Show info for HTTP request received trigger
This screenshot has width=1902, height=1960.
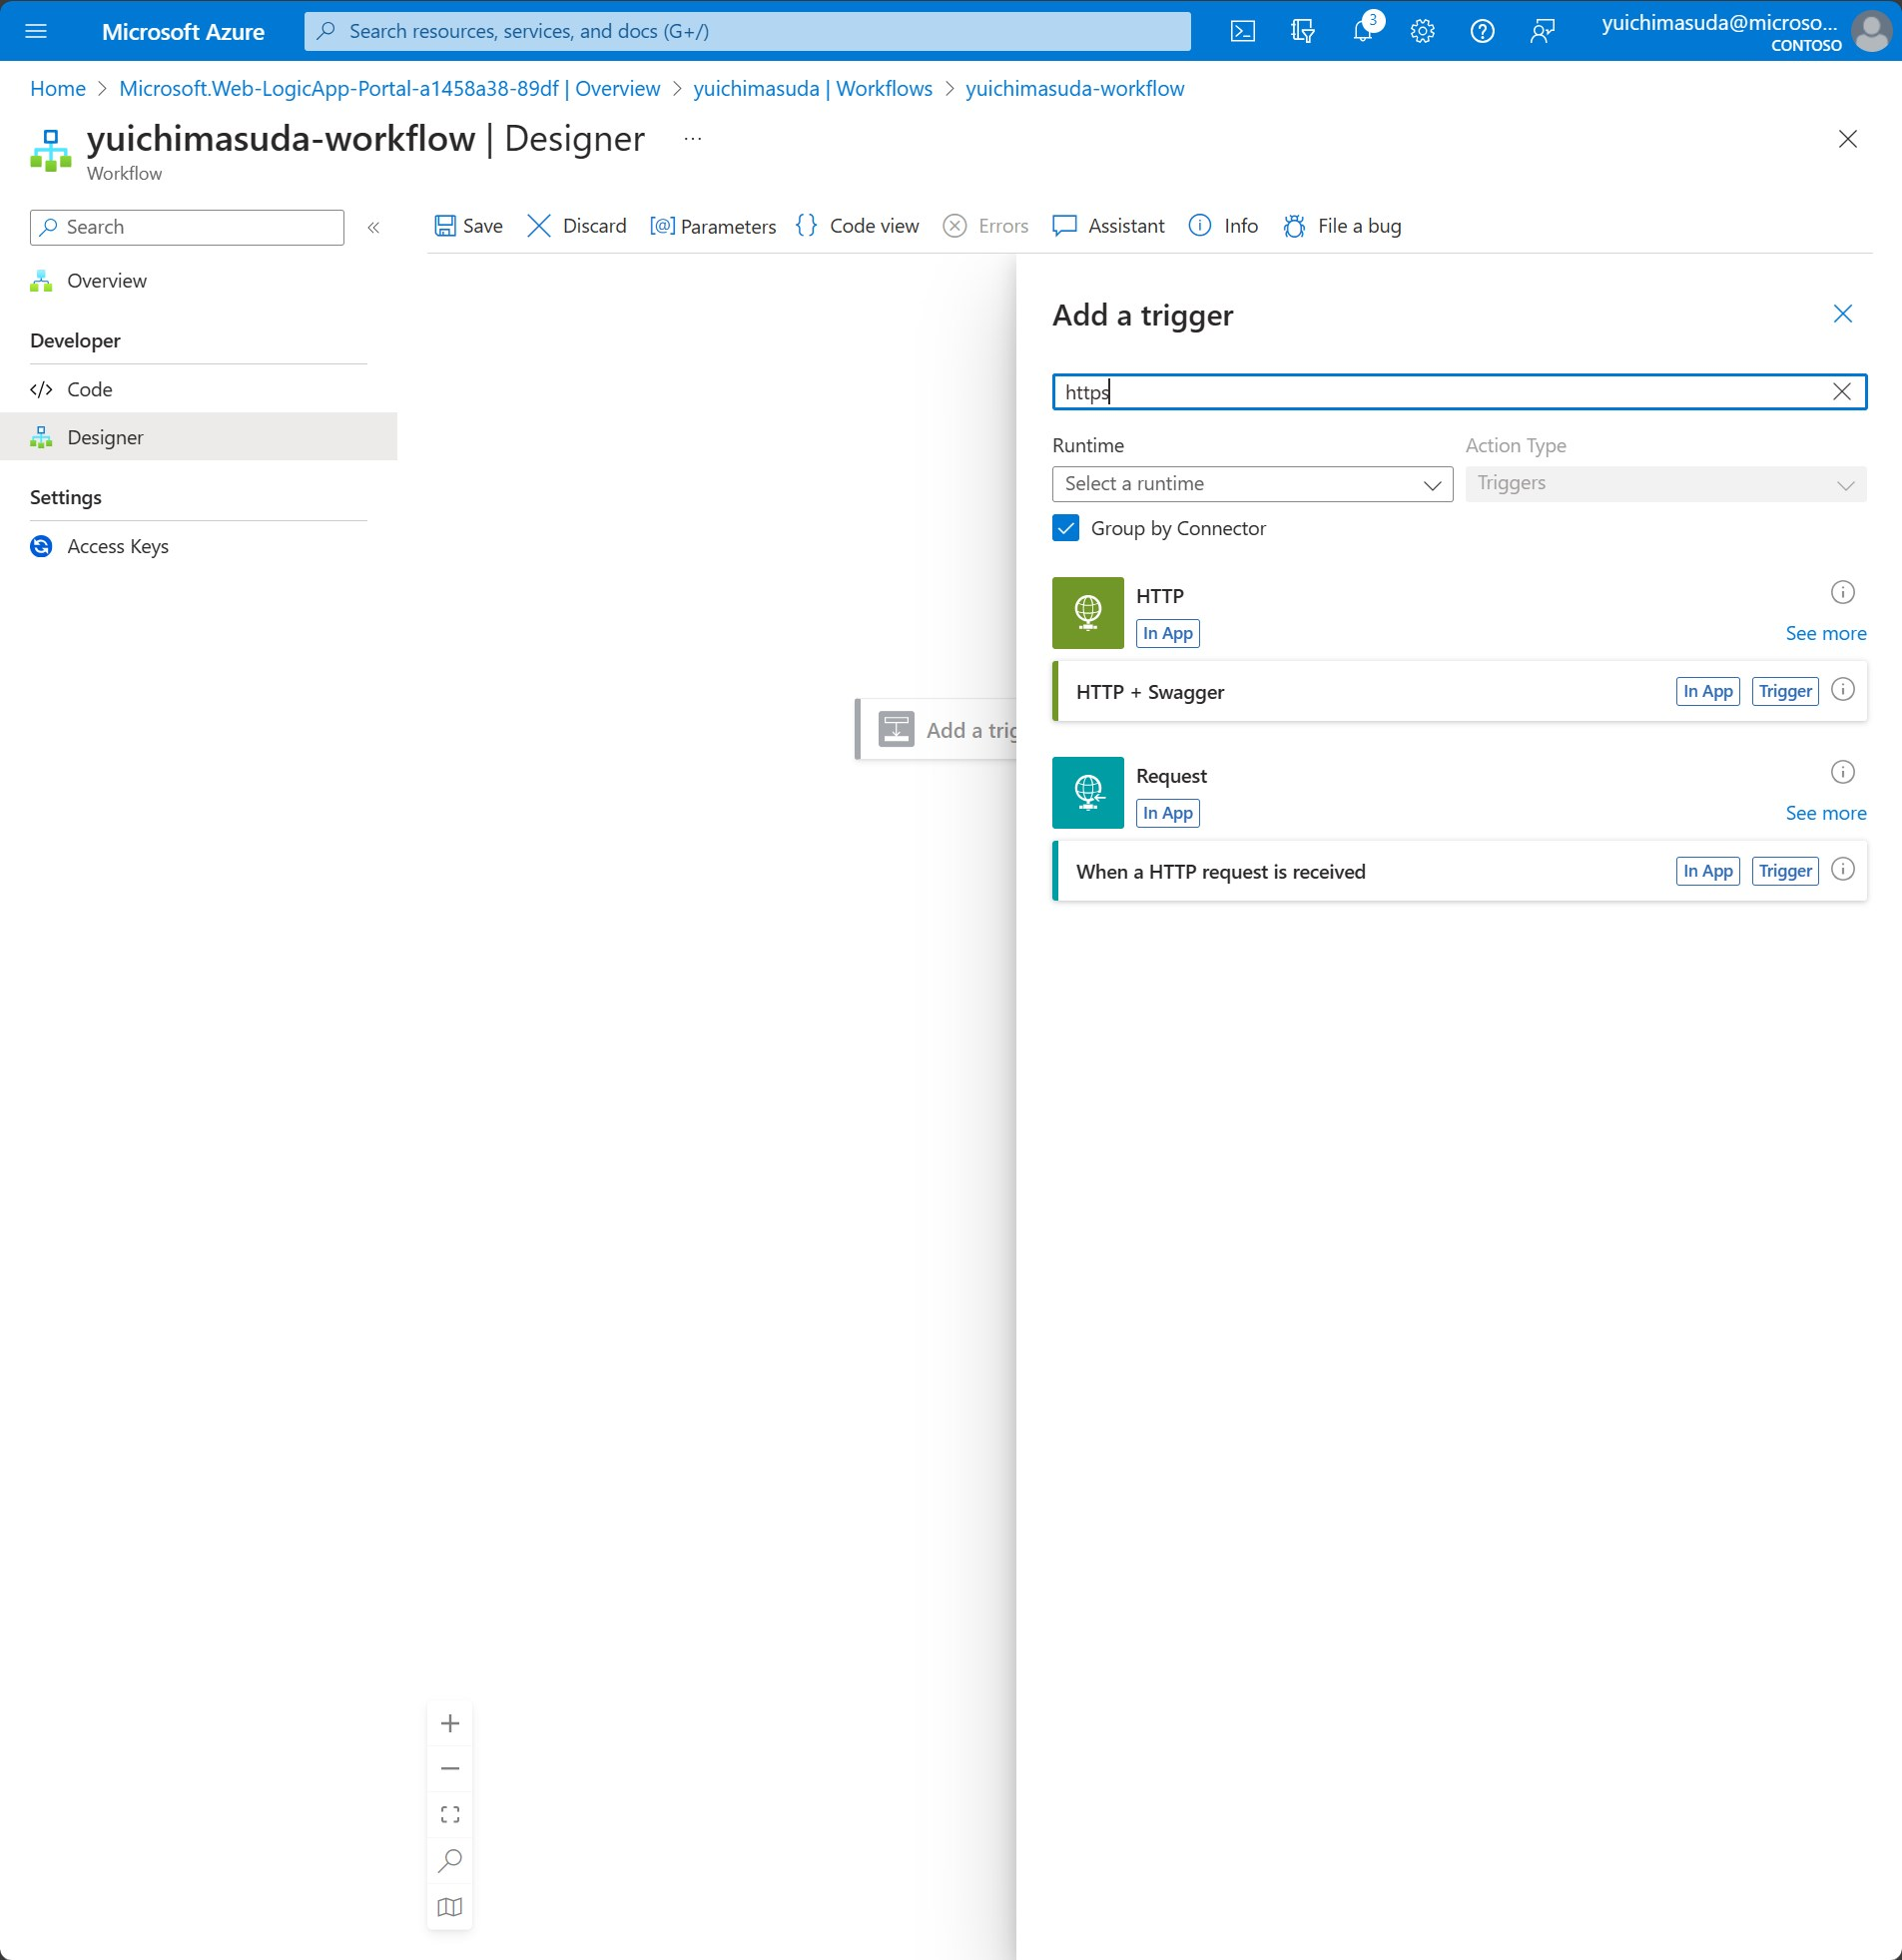(1842, 870)
